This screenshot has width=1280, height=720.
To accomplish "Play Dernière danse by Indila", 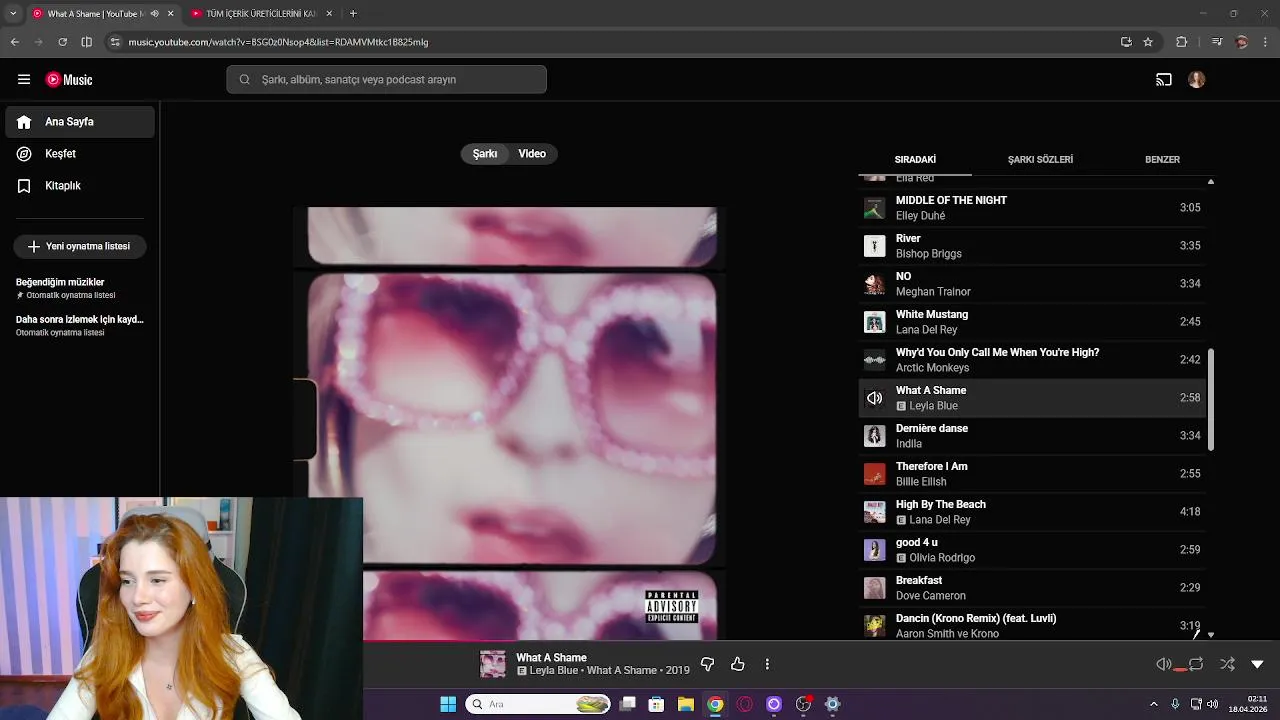I will pos(1032,436).
